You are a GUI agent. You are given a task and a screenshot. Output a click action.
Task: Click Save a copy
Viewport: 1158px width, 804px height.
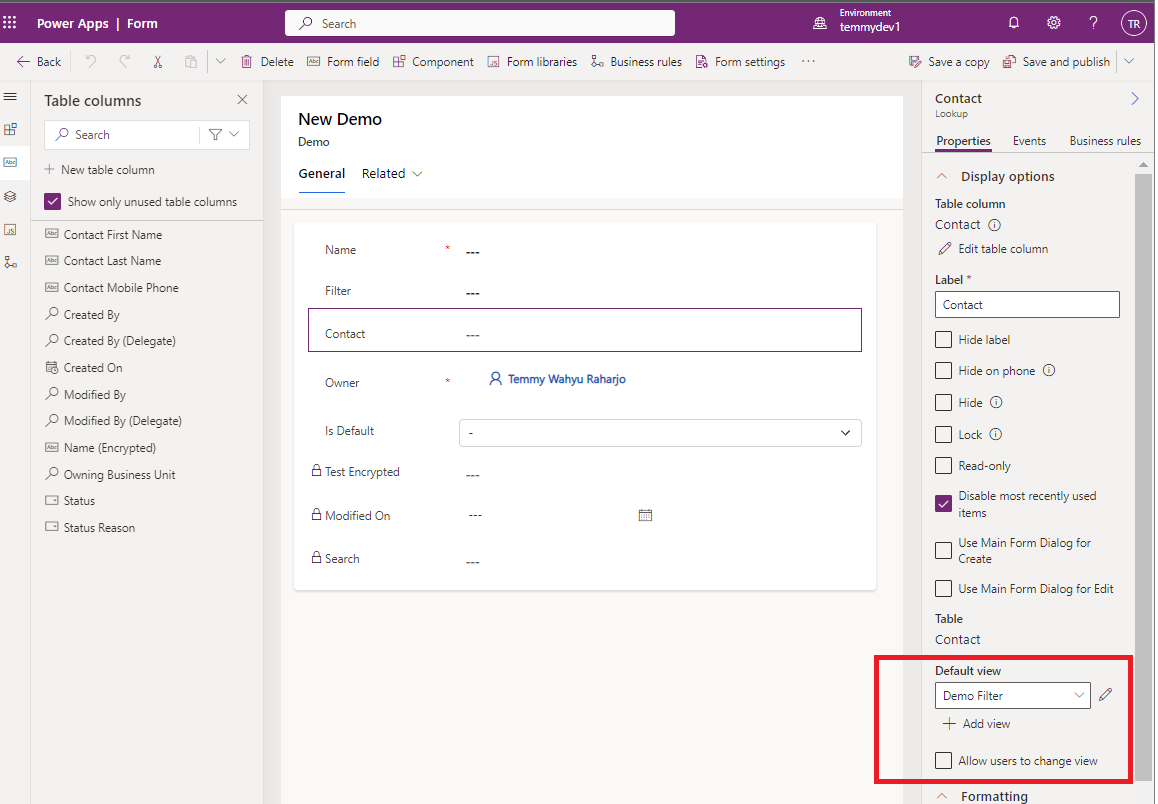coord(949,61)
